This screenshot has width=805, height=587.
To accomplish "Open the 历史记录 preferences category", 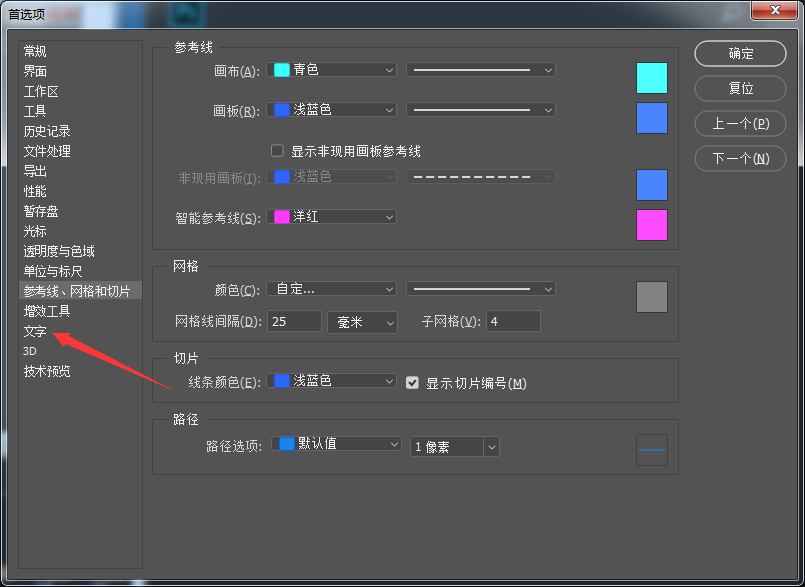I will click(47, 131).
